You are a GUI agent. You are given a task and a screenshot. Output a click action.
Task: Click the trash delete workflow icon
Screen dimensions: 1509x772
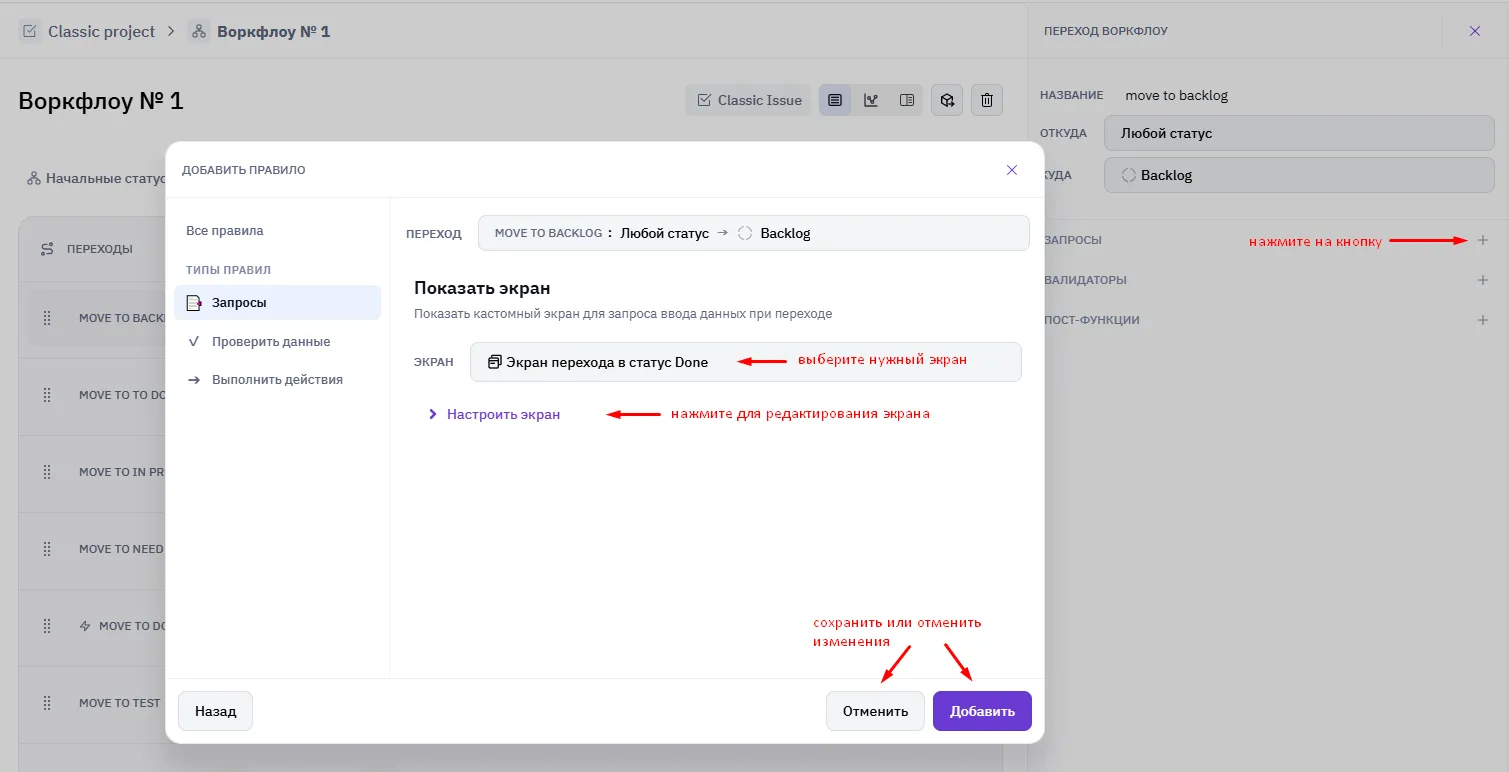[987, 100]
